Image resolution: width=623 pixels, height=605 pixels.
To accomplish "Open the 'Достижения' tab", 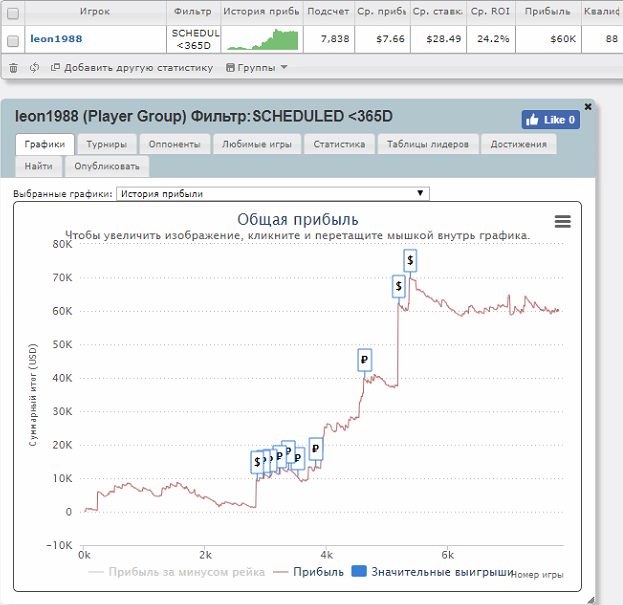I will click(519, 144).
